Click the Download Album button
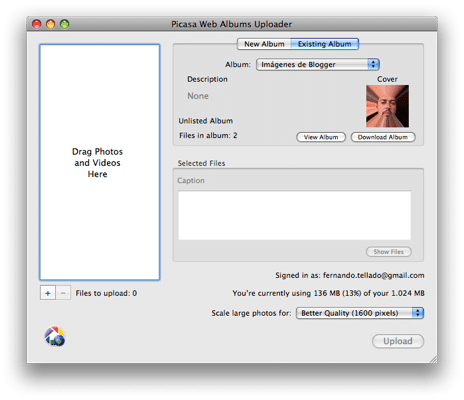The height and width of the screenshot is (400, 464). coord(383,137)
